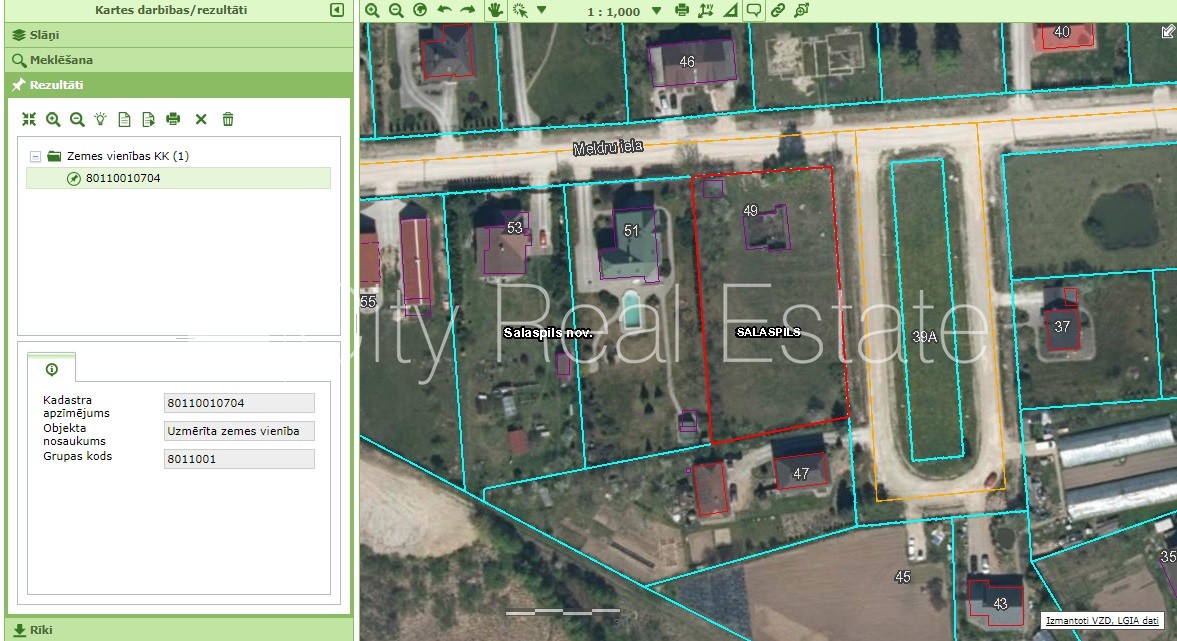Select the XY coordinates tool
The image size is (1177, 641).
pos(706,10)
